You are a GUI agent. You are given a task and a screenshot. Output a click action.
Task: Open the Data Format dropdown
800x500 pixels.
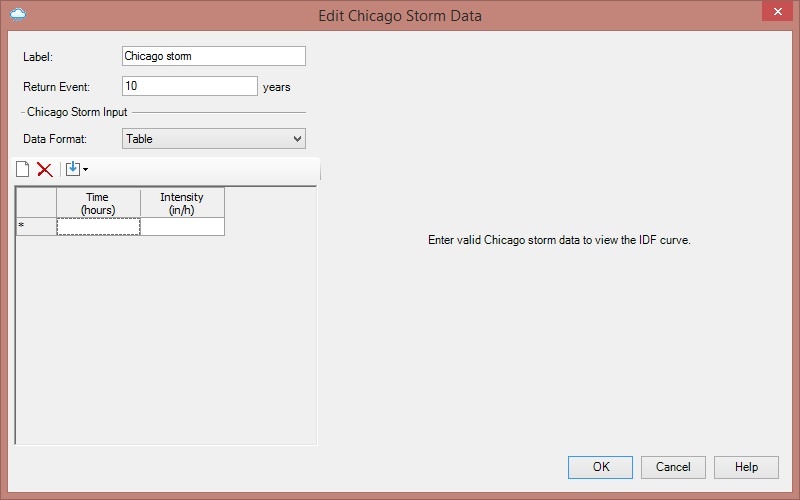coord(214,139)
